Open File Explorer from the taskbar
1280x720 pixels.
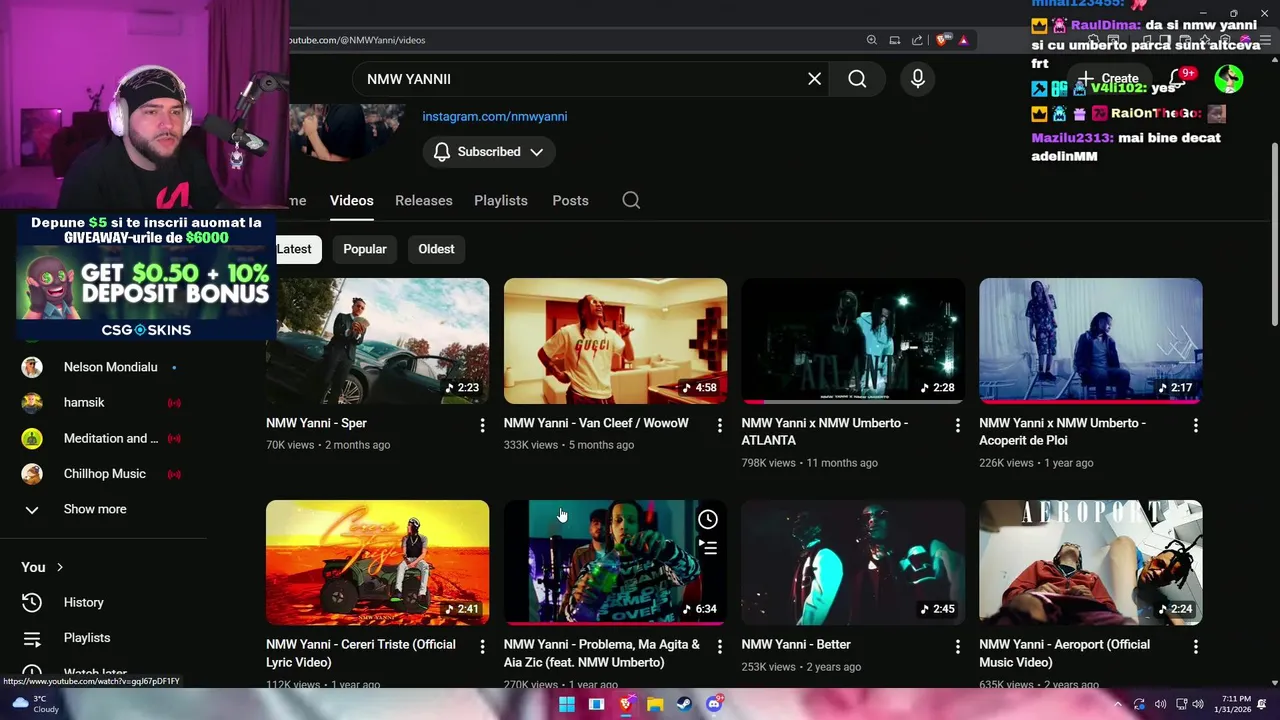[655, 704]
